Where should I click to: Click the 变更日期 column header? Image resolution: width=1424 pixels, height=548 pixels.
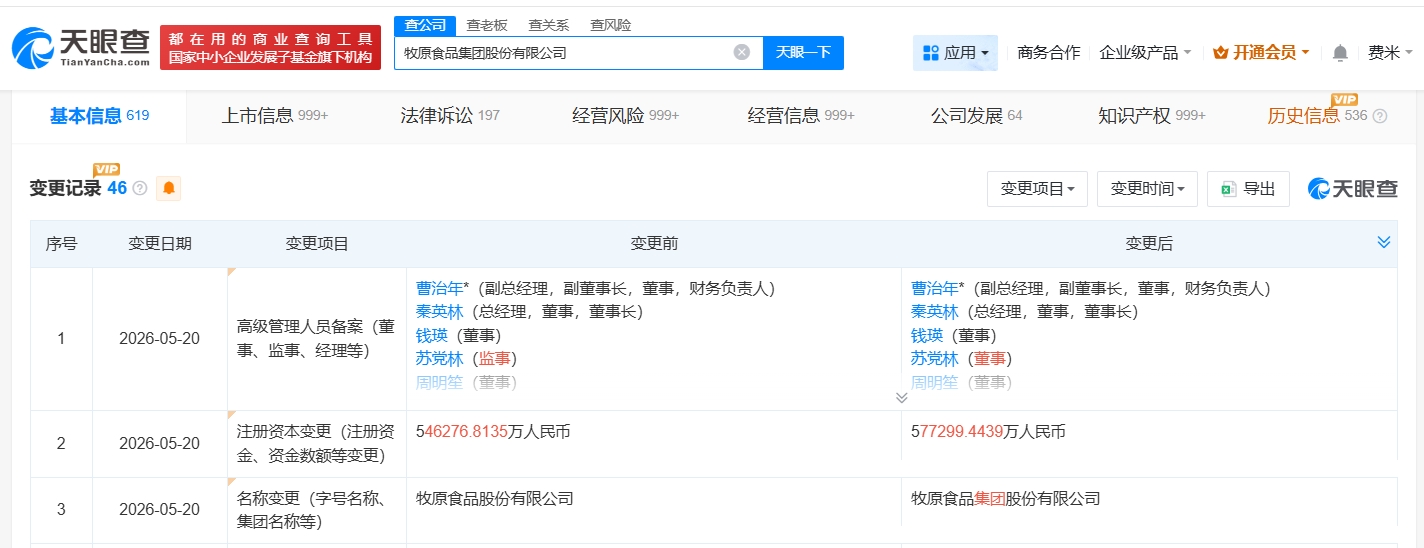(160, 243)
